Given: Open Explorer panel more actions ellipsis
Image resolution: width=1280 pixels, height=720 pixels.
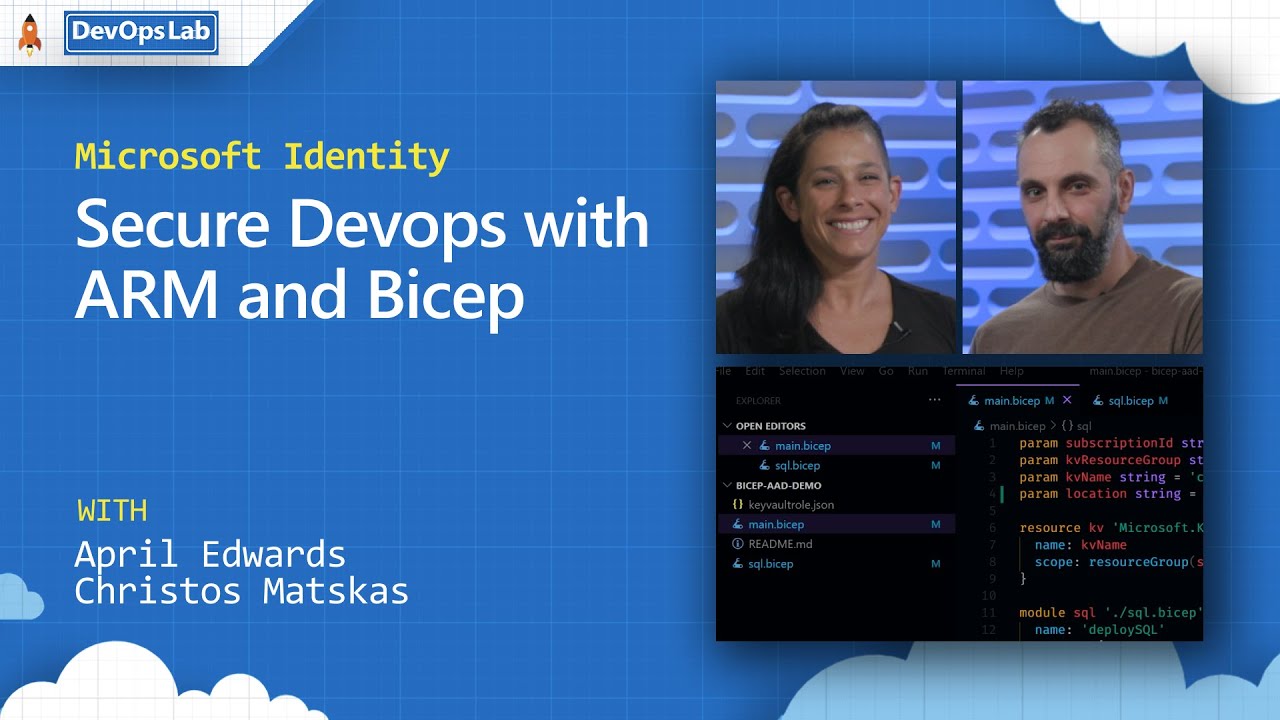Looking at the screenshot, I should tap(934, 400).
